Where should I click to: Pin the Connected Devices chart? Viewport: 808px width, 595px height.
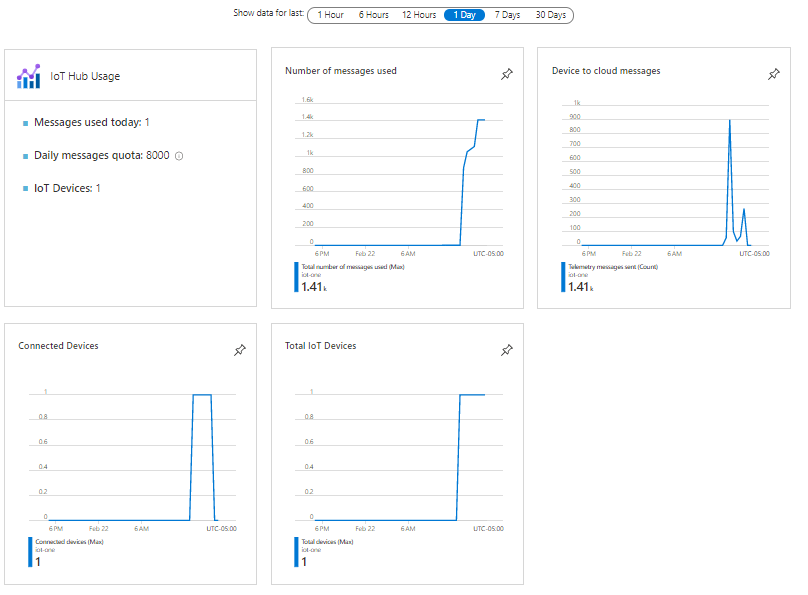(x=240, y=350)
